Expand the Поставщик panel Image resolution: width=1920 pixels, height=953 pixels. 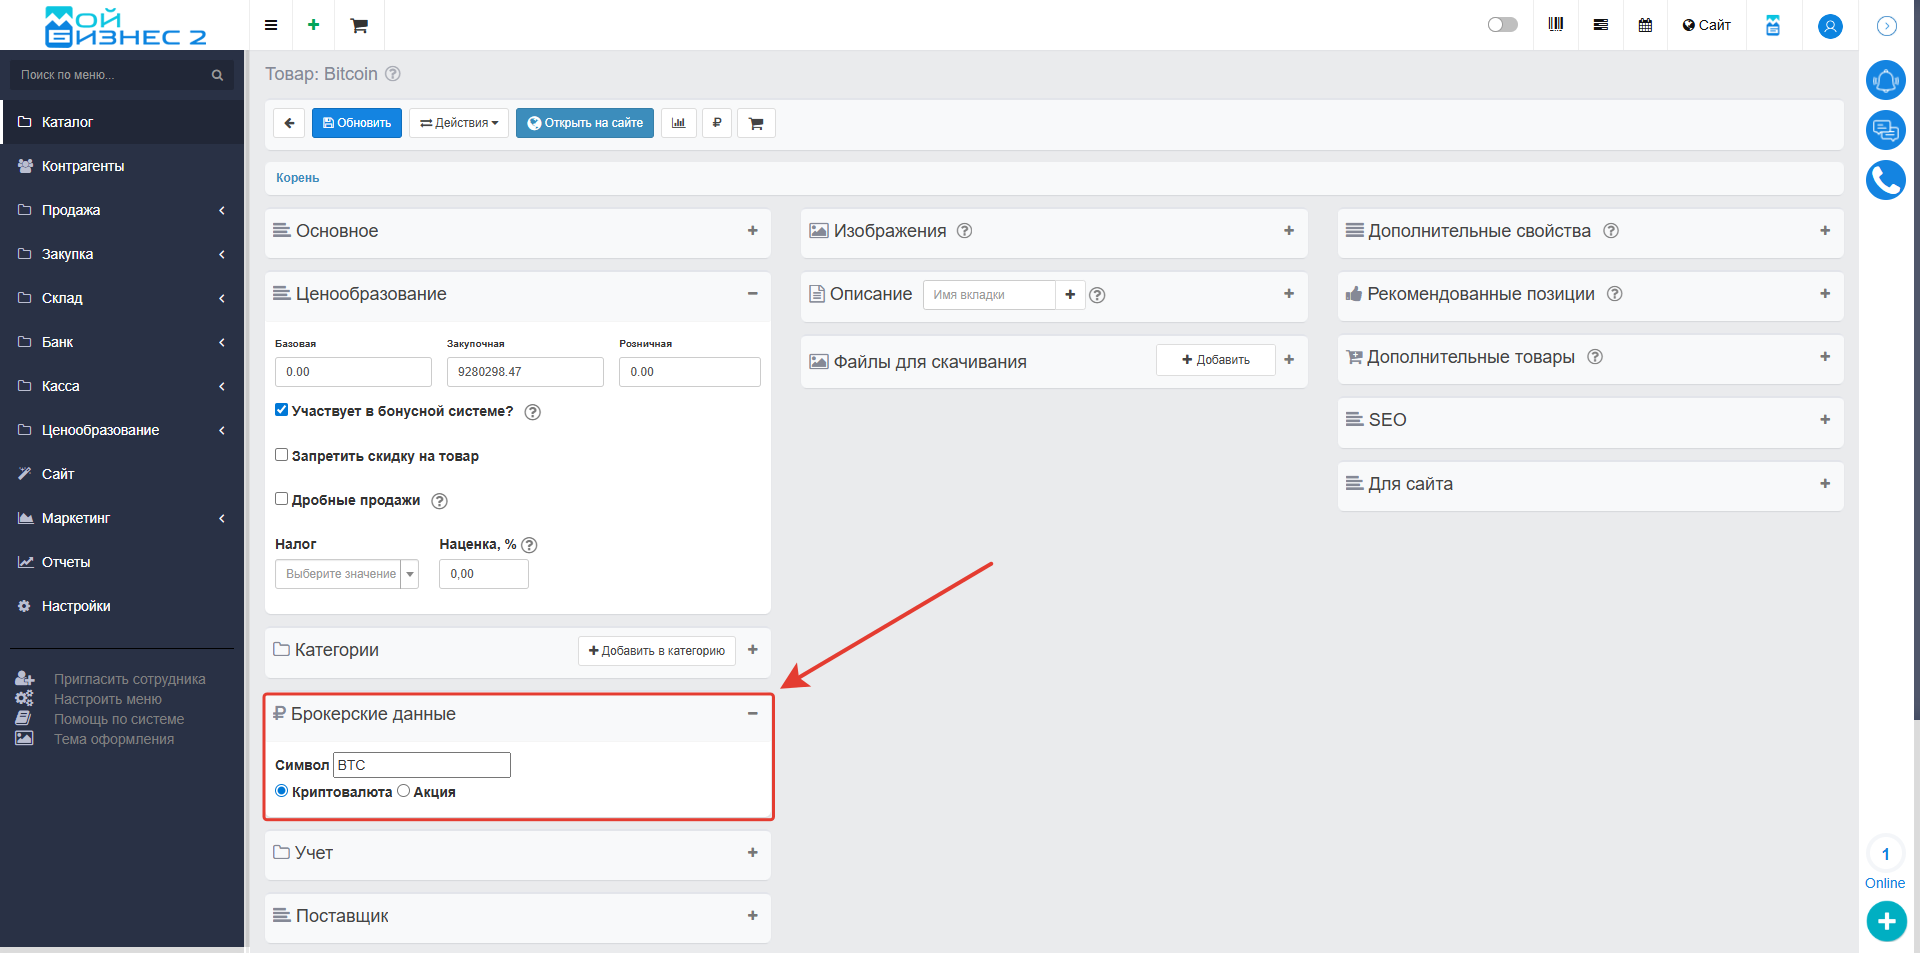coord(752,915)
